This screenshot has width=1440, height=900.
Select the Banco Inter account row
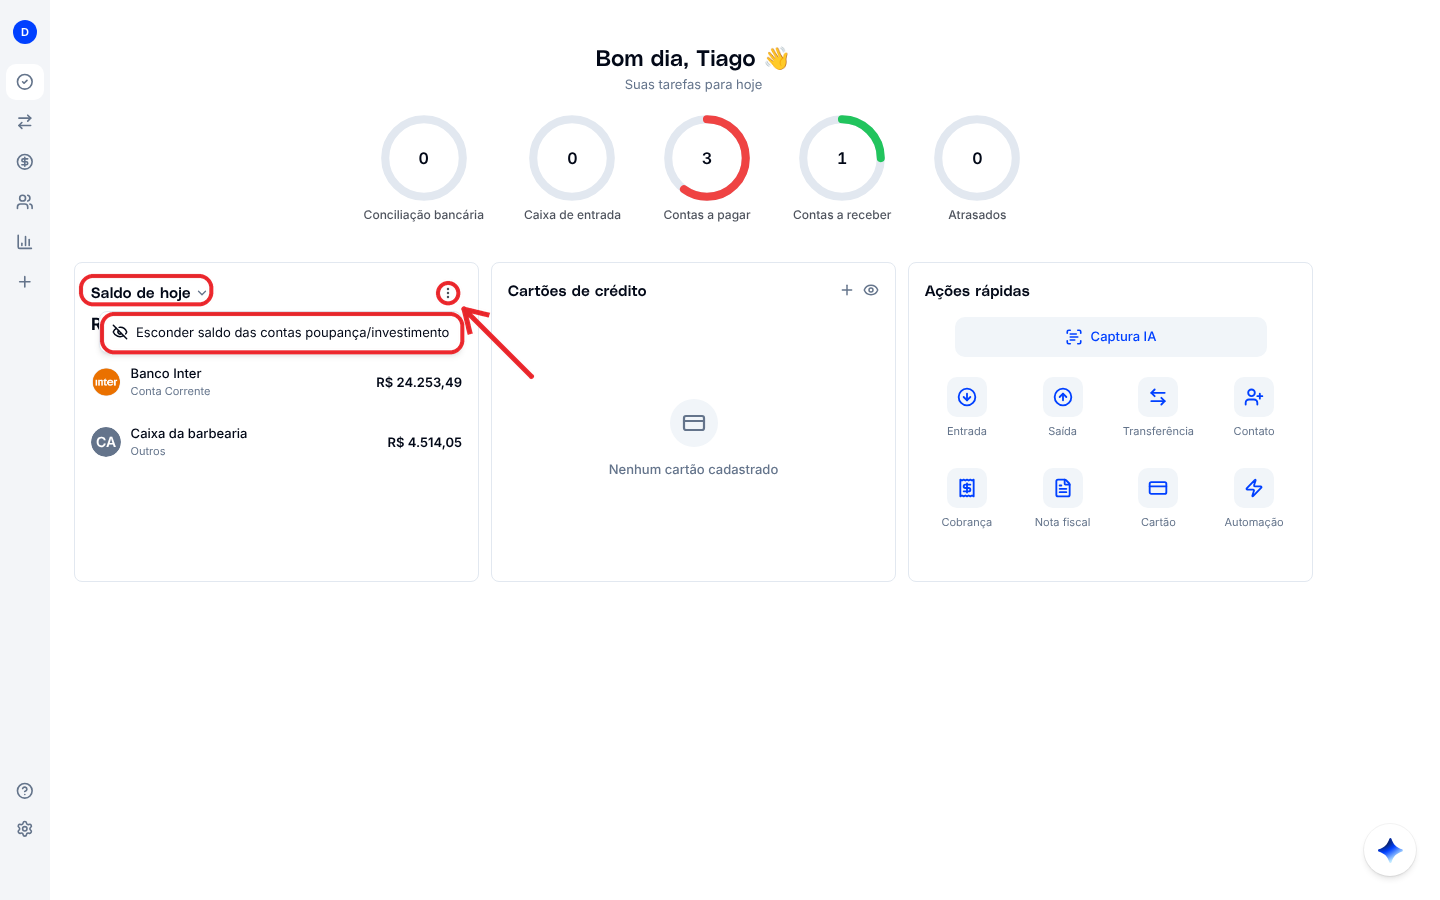pos(277,382)
